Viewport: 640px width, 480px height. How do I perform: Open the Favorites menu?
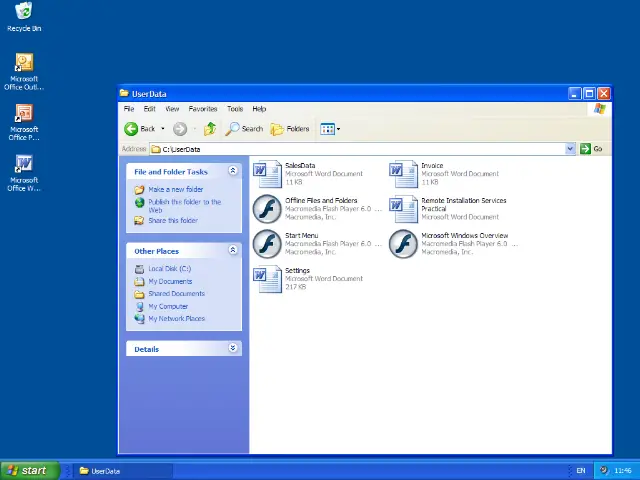(203, 108)
